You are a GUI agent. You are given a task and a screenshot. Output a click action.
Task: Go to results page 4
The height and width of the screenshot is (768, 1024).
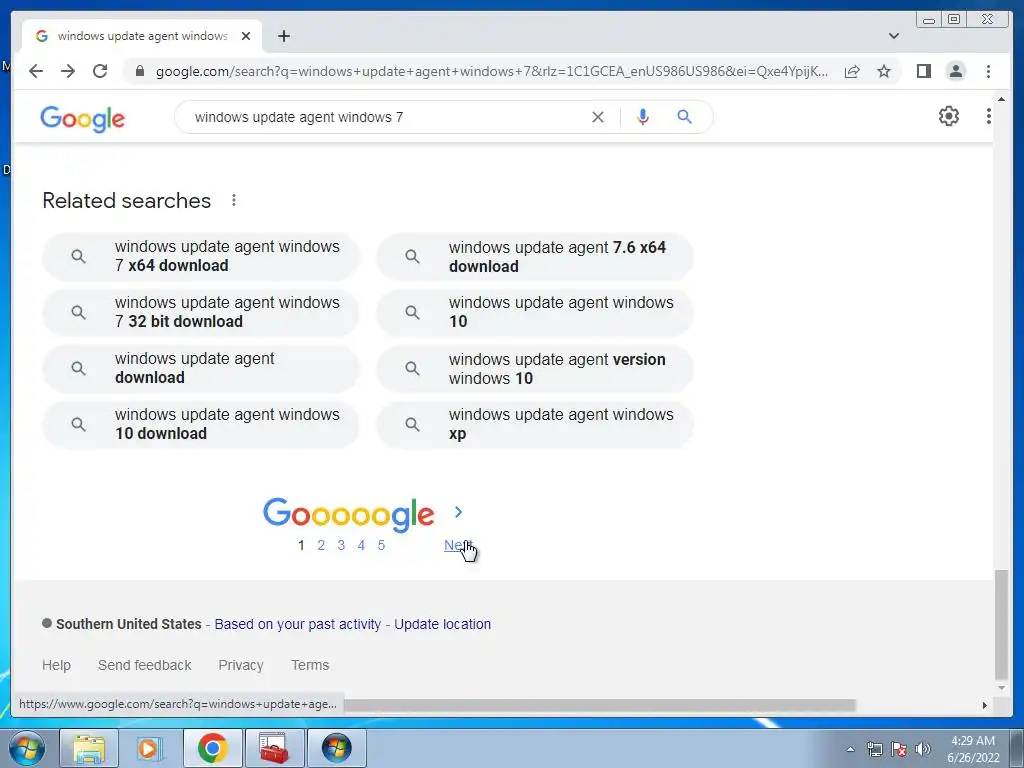(361, 545)
